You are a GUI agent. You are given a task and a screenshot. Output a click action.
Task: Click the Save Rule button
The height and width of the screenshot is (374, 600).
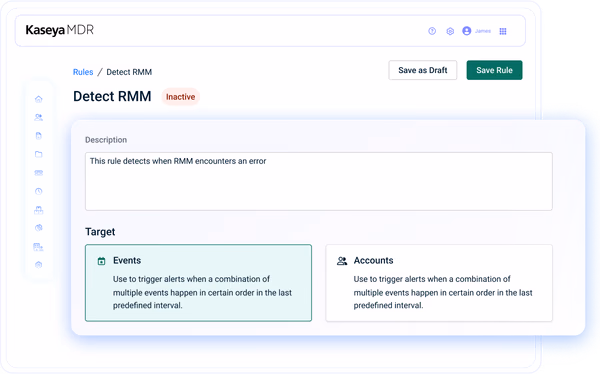pos(494,70)
